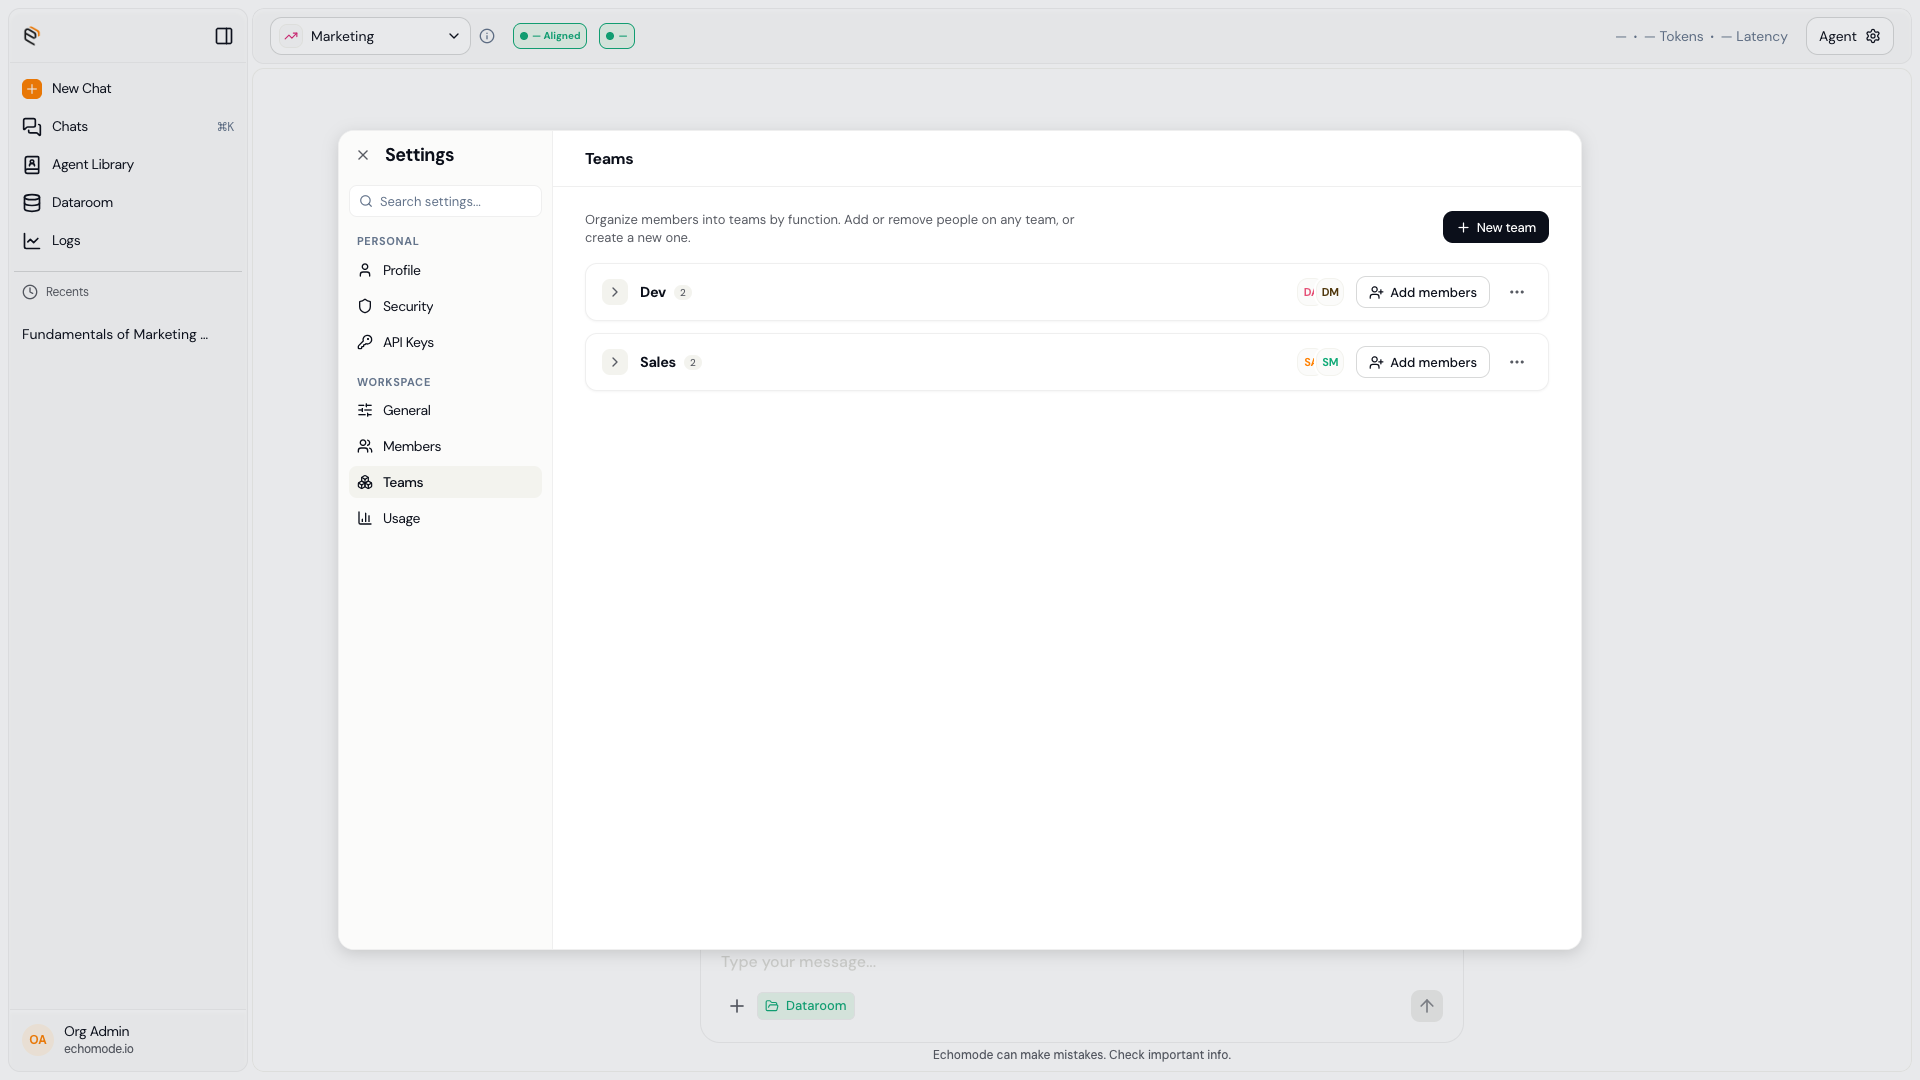Screen dimensions: 1920x1080
Task: Open the Profile settings
Action: point(445,271)
